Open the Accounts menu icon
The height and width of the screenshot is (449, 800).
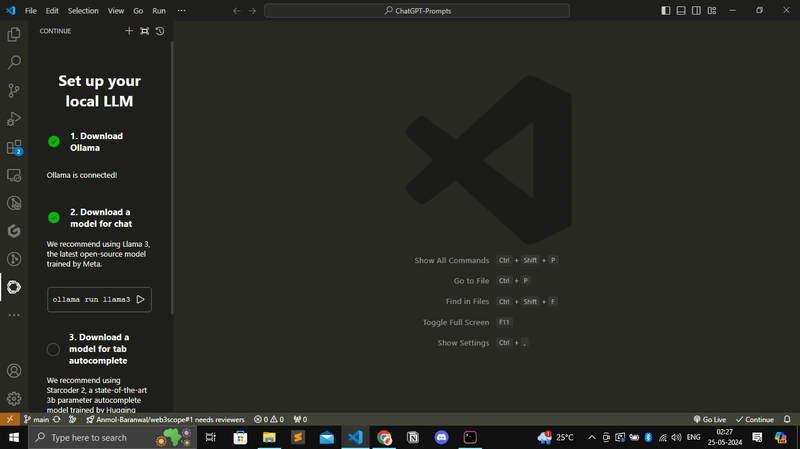tap(14, 370)
